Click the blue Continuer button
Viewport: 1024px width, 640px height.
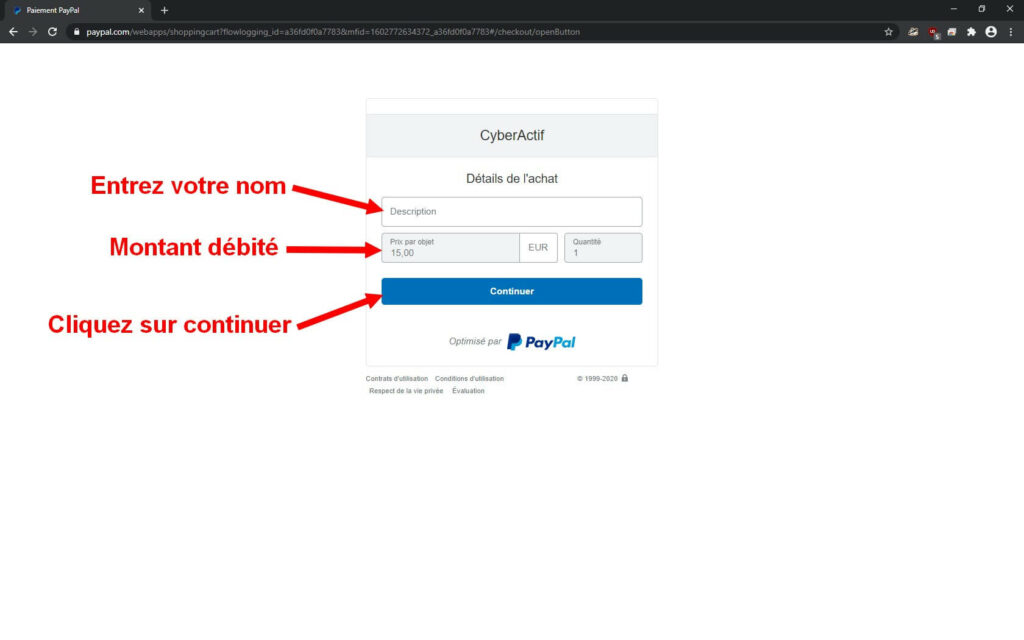[511, 291]
